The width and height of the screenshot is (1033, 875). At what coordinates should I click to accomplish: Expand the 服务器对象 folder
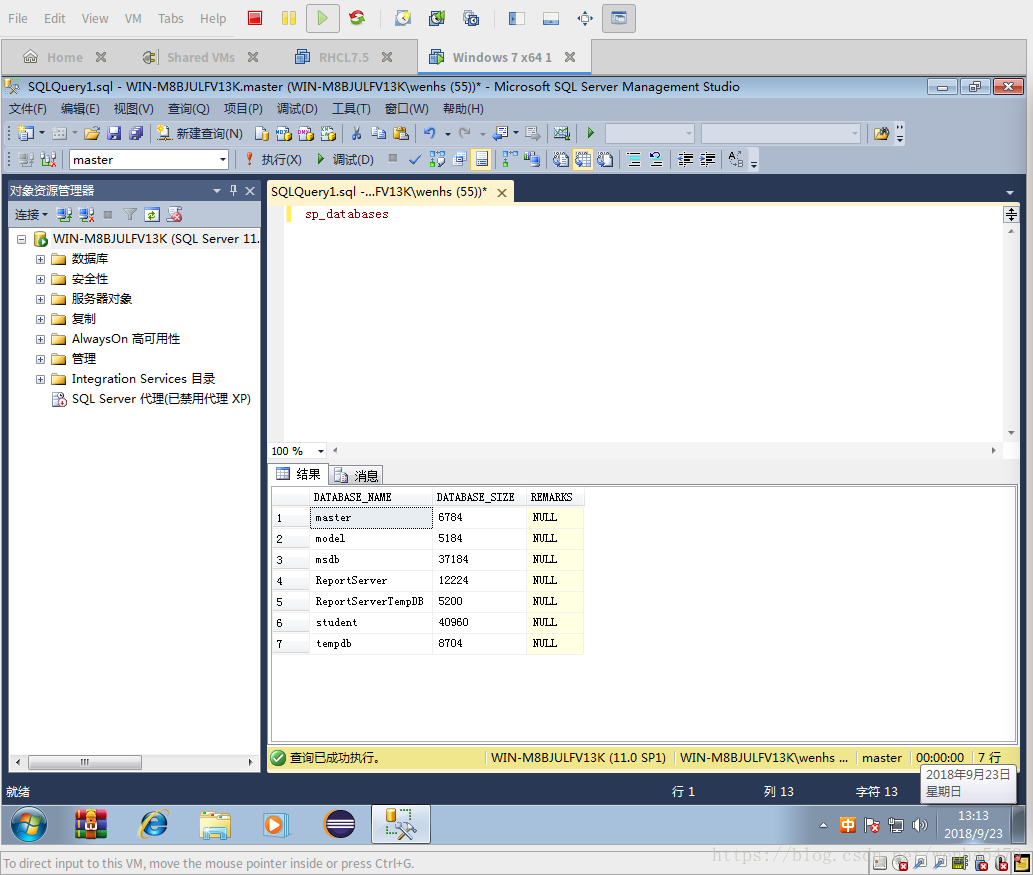click(40, 300)
